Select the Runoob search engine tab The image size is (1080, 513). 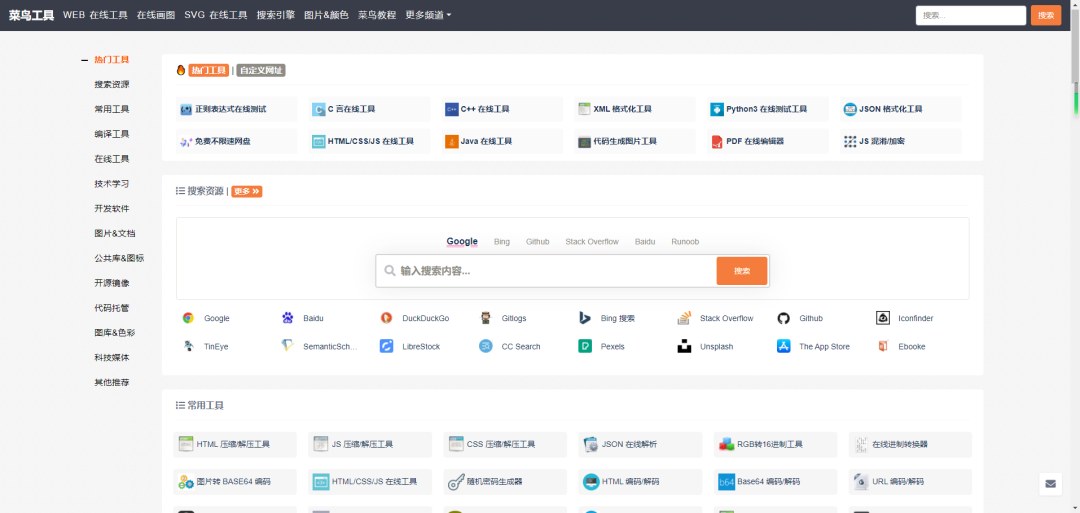(x=685, y=242)
